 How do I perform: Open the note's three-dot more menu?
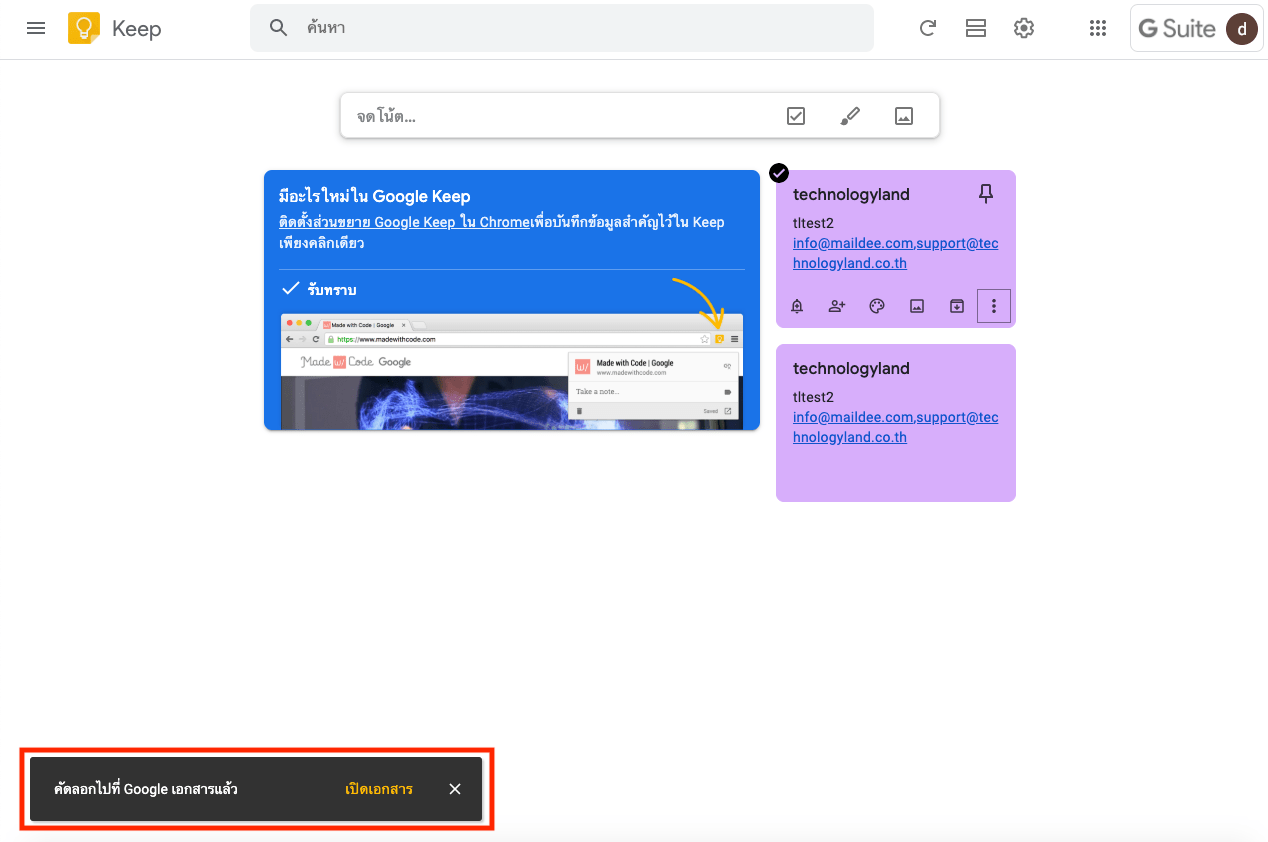pos(993,307)
